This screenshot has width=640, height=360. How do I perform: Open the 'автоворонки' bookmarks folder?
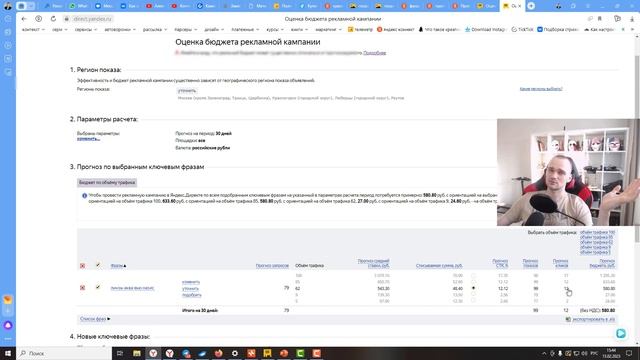[x=120, y=29]
